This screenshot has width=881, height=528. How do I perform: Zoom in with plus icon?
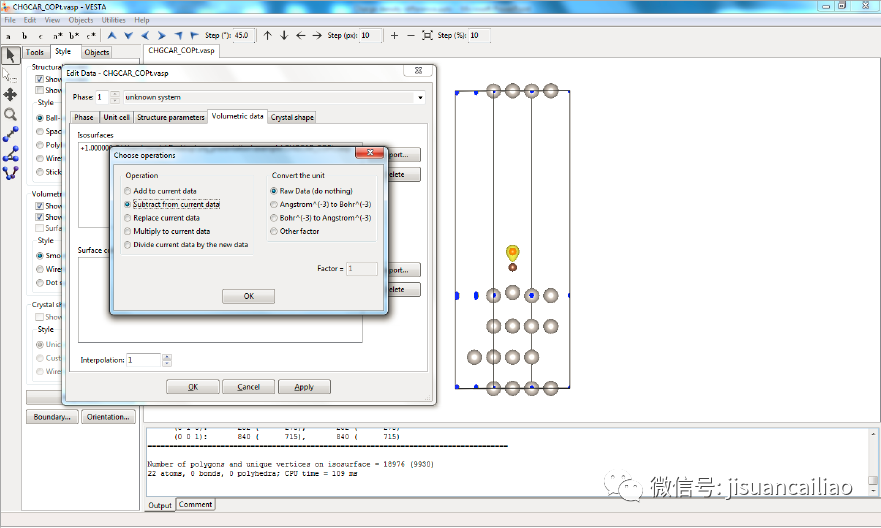(x=394, y=35)
